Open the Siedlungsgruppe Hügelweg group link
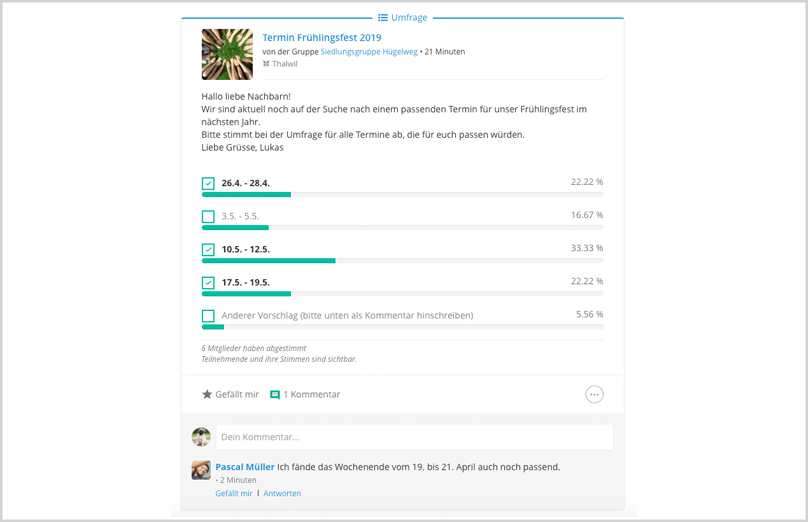Screen dimensions: 808x522 coord(369,52)
